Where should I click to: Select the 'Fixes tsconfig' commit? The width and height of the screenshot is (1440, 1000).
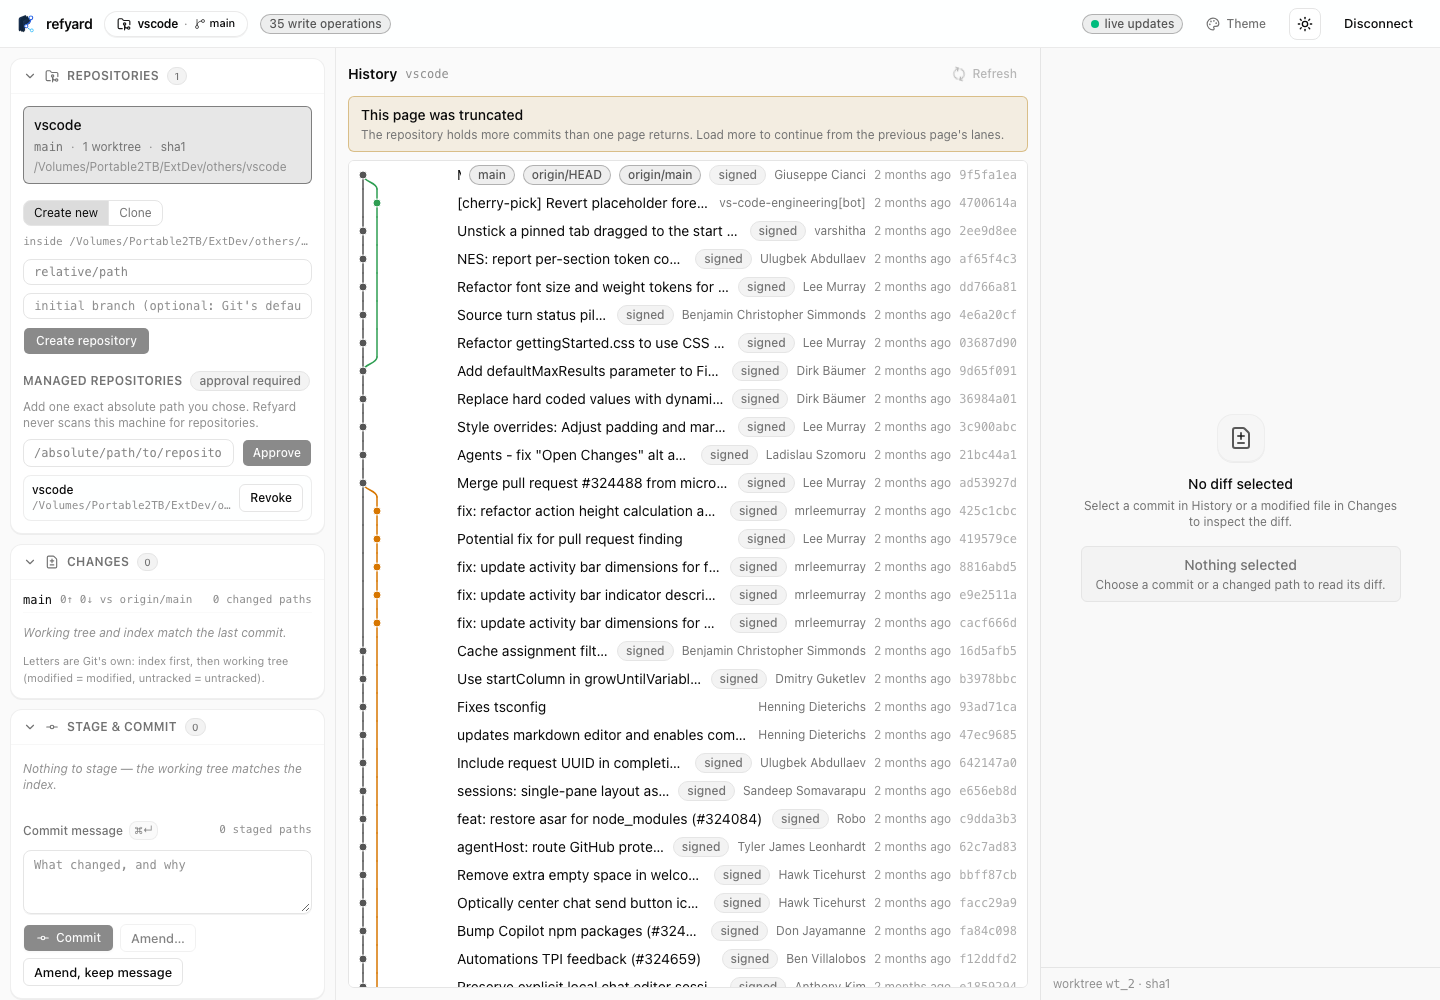(x=688, y=707)
